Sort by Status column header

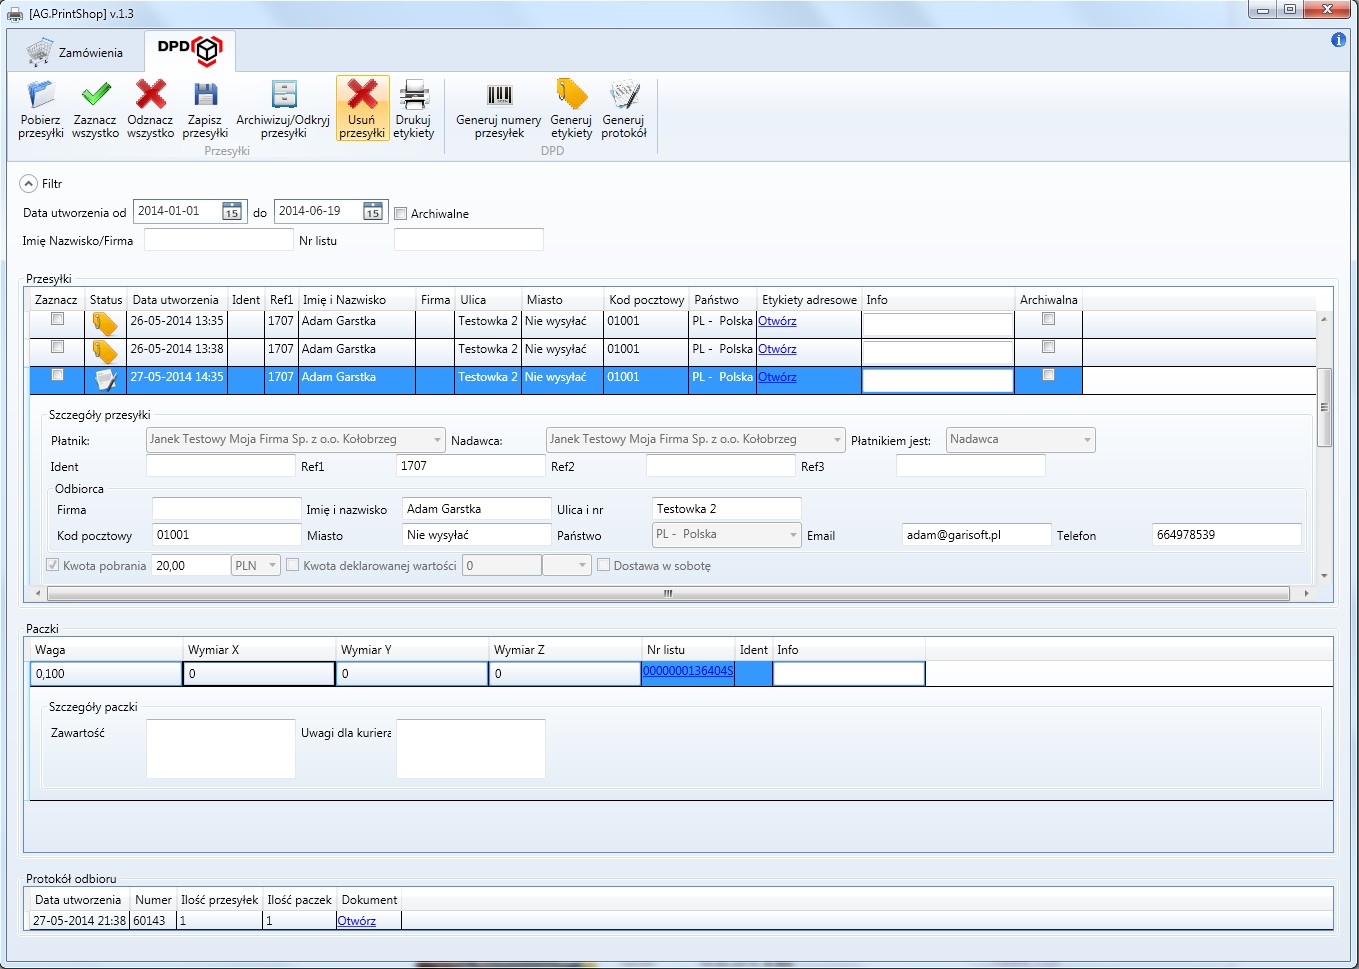[106, 300]
